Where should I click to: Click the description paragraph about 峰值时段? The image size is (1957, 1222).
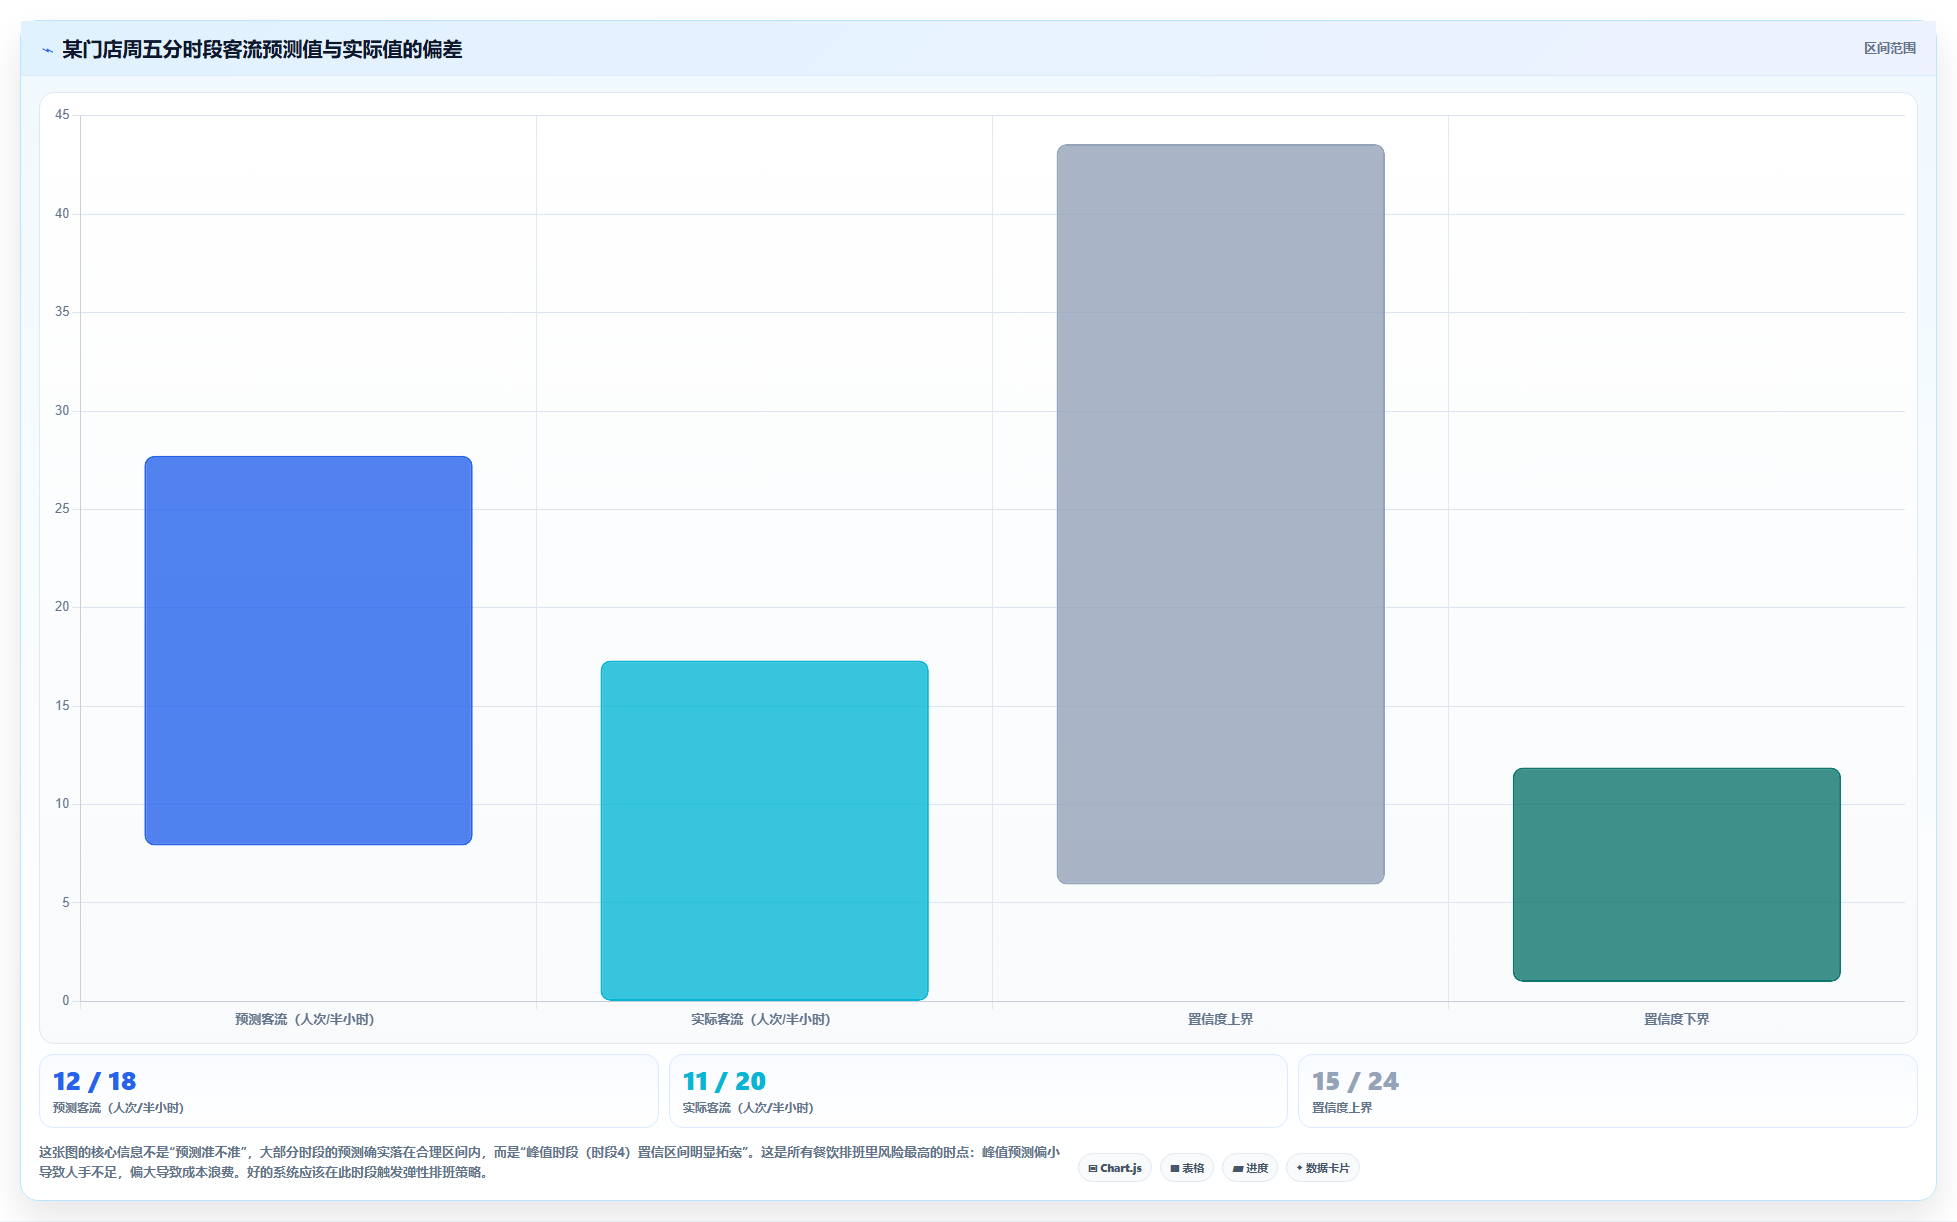point(549,1162)
